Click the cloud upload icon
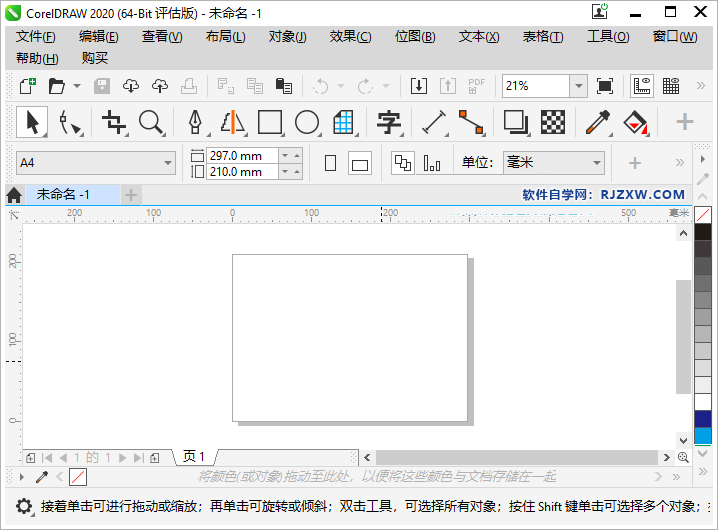718x530 pixels. pyautogui.click(x=160, y=86)
